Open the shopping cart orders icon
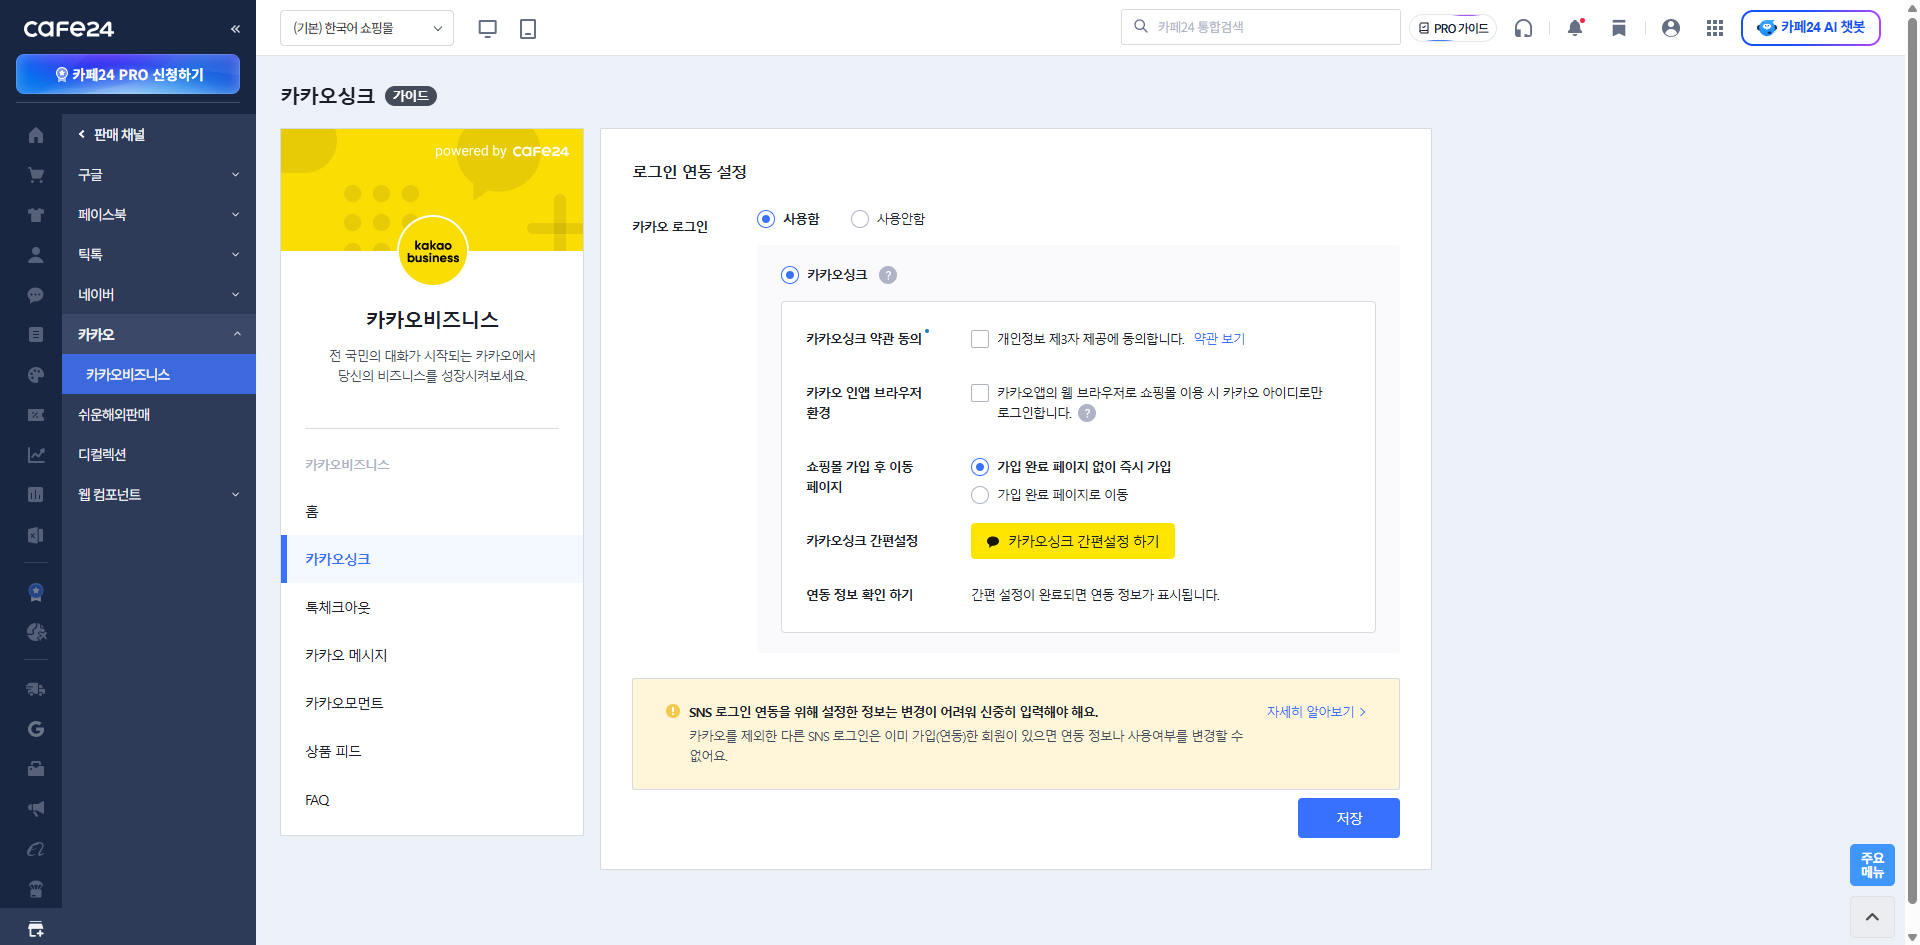Viewport: 1920px width, 945px height. click(36, 175)
